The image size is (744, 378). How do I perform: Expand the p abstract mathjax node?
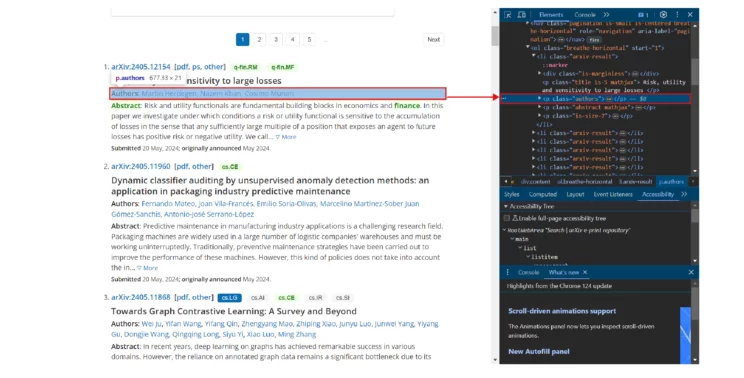click(x=539, y=108)
